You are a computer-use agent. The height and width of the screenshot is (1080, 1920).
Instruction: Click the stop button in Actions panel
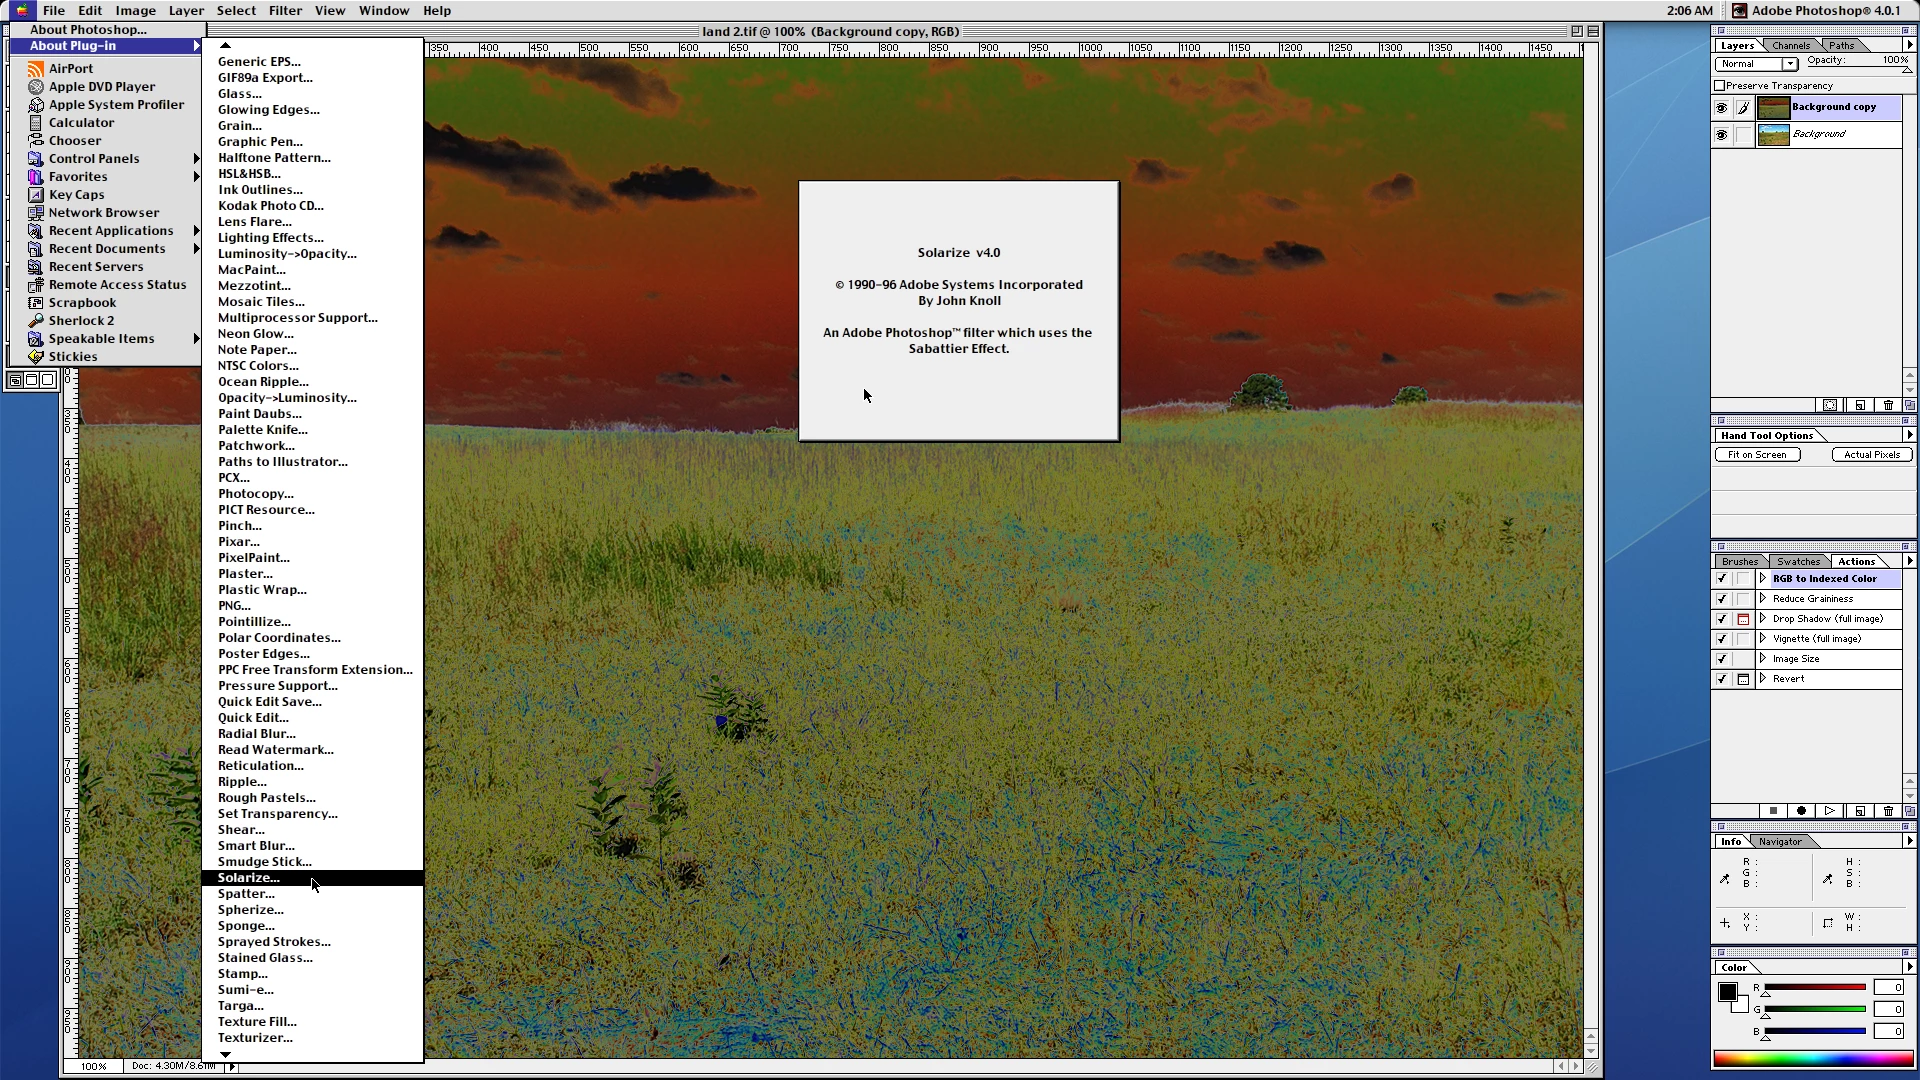point(1773,811)
